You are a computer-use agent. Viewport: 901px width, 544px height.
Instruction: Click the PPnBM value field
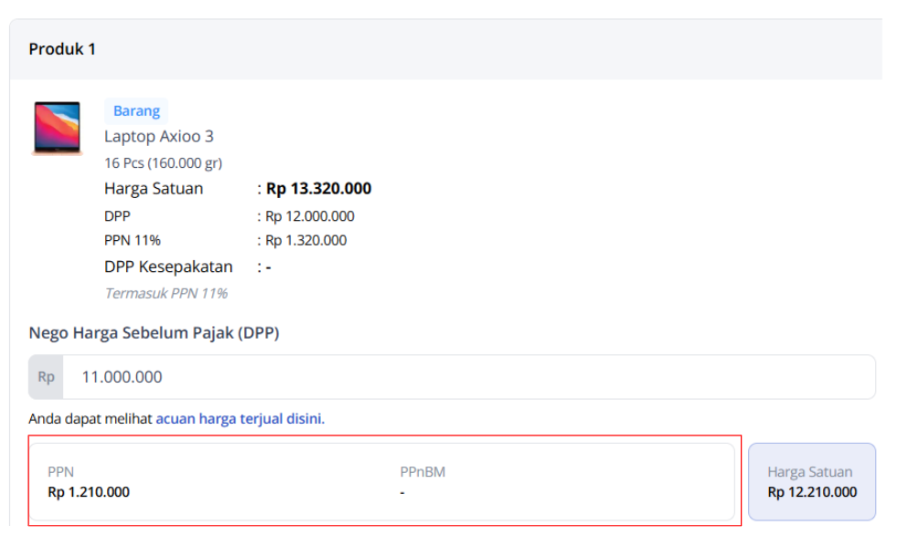(402, 493)
